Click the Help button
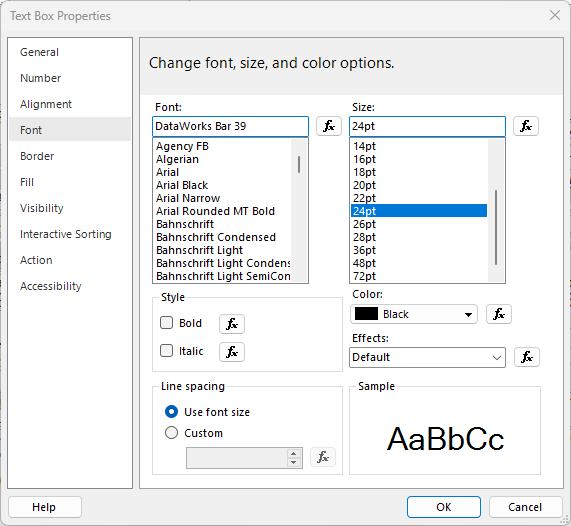Screen dimensions: 571x526 [x=44, y=507]
